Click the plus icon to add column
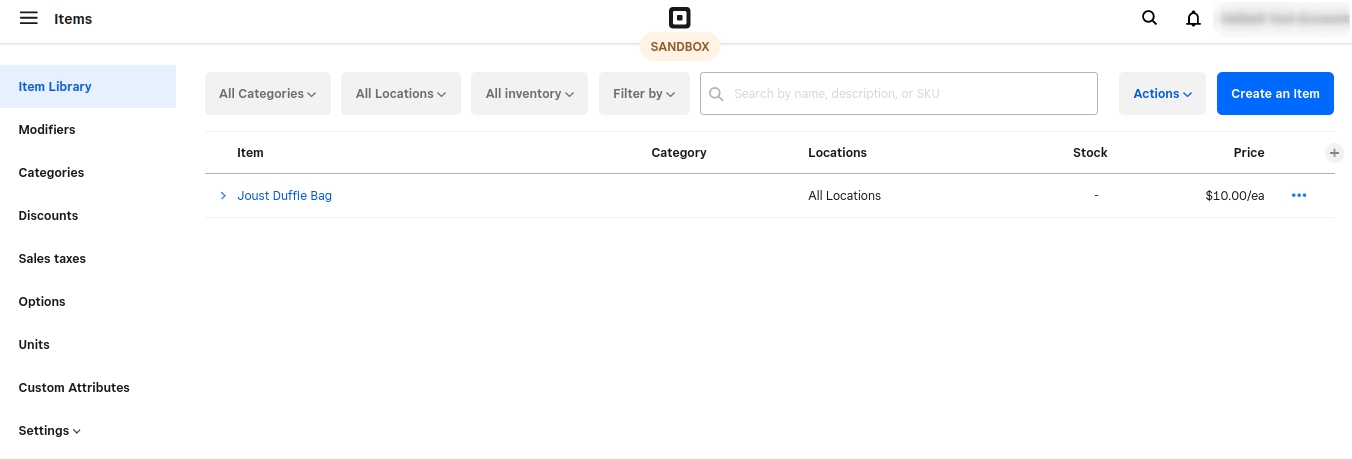Screen dimensions: 1352x459 pyautogui.click(x=1334, y=153)
